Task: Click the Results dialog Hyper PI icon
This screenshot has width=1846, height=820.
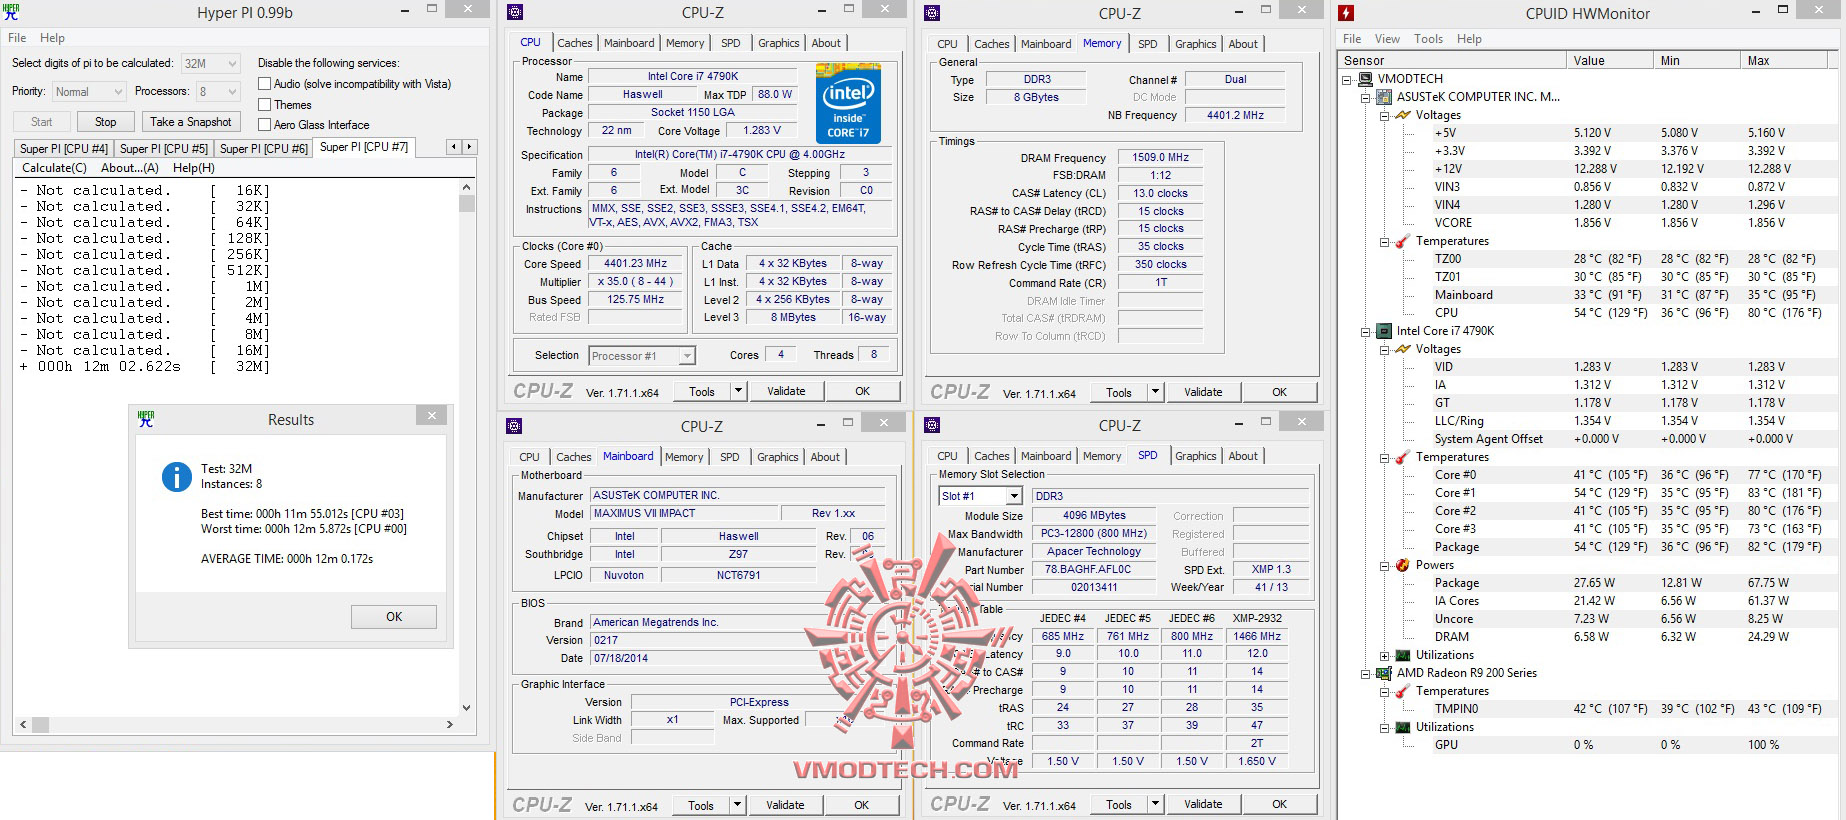Action: pyautogui.click(x=146, y=419)
